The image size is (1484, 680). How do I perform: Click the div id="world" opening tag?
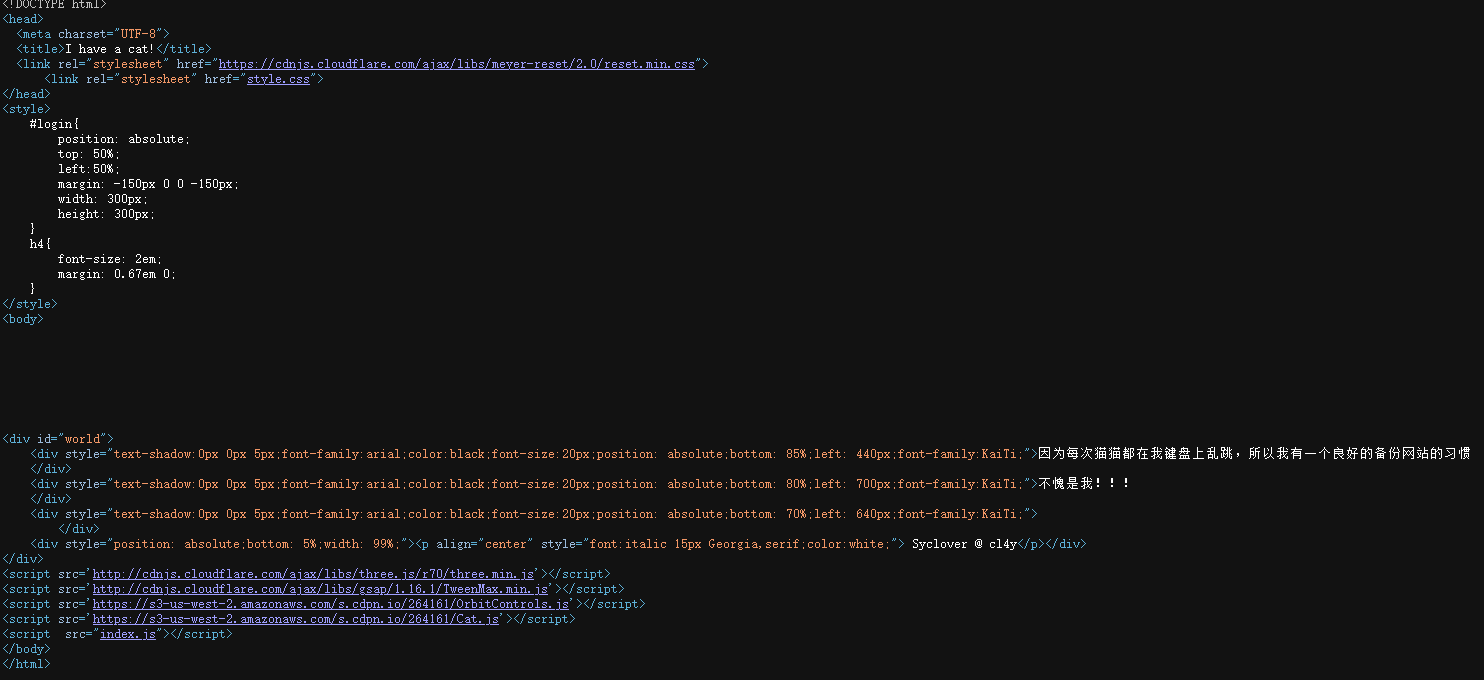(58, 439)
